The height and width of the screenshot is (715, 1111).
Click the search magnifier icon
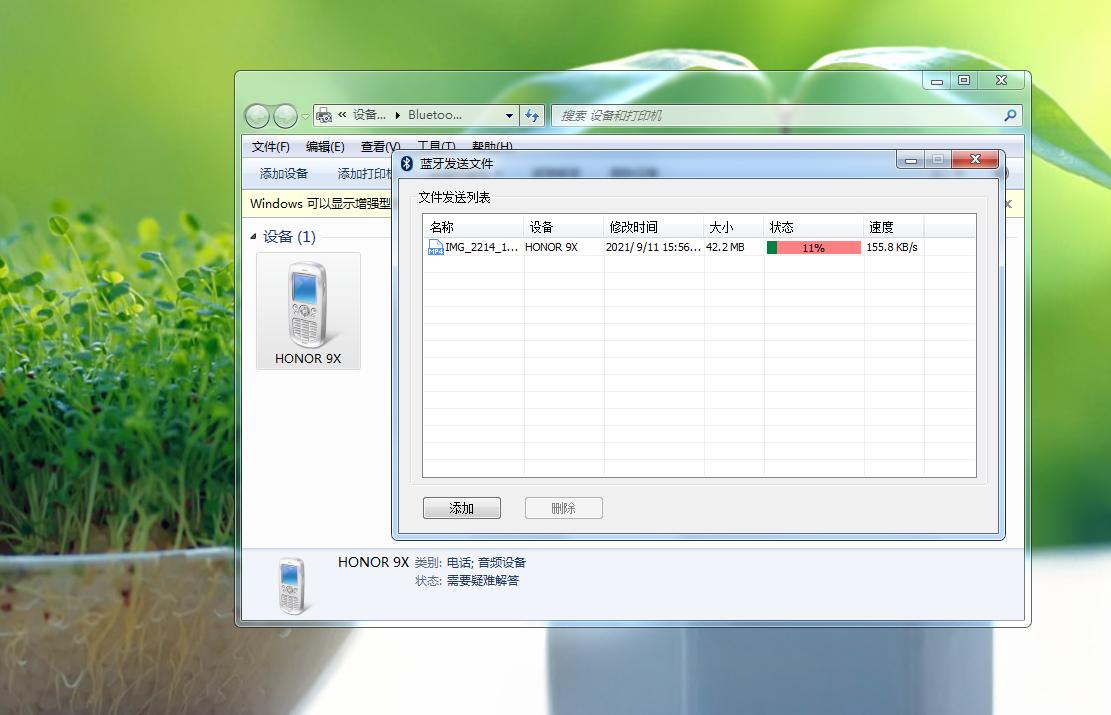point(1010,115)
